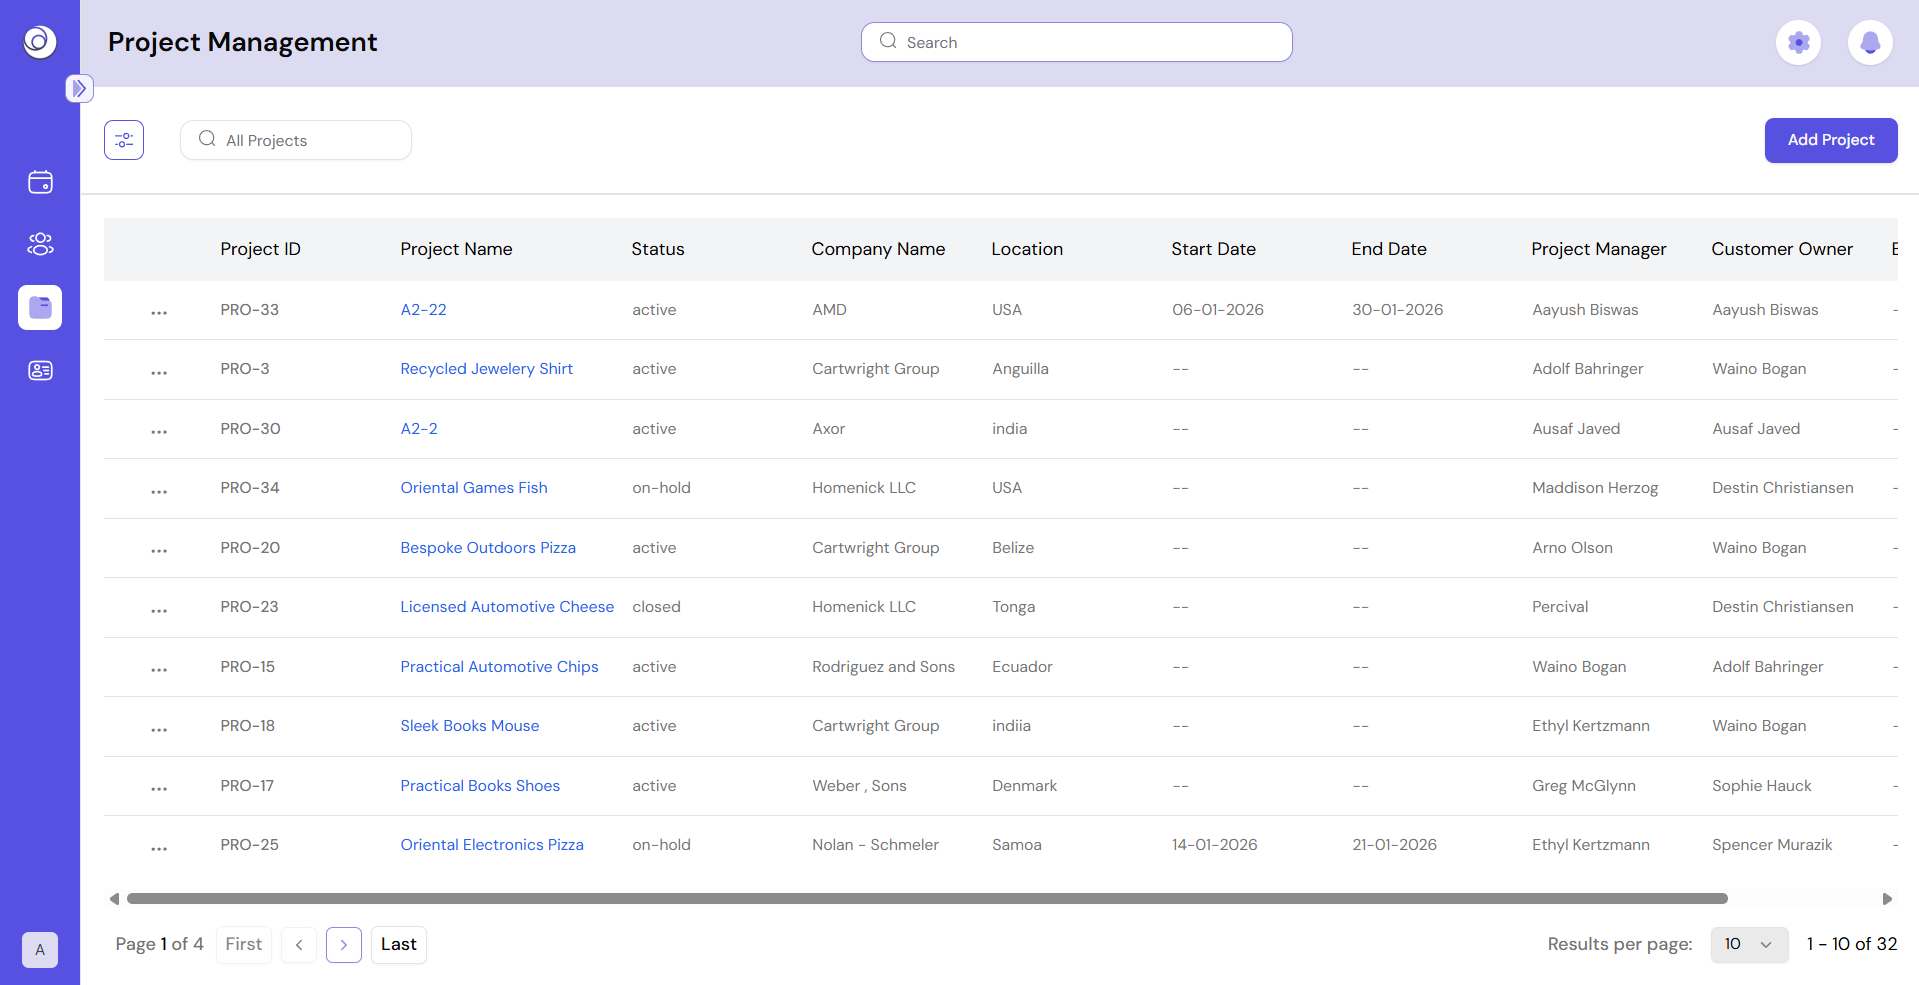Open the Oriental Games Fish project link
Screen dimensions: 1919x985
point(474,488)
